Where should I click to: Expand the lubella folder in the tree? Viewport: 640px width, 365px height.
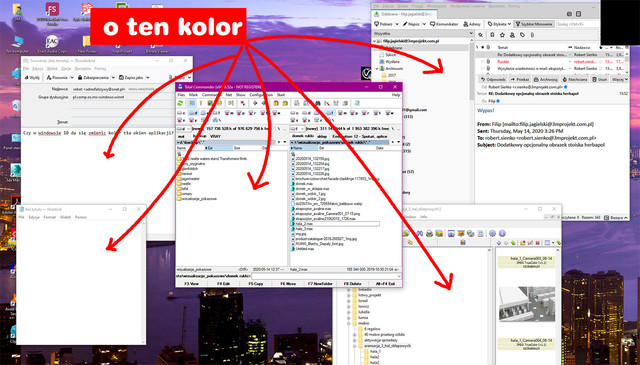pos(349,312)
